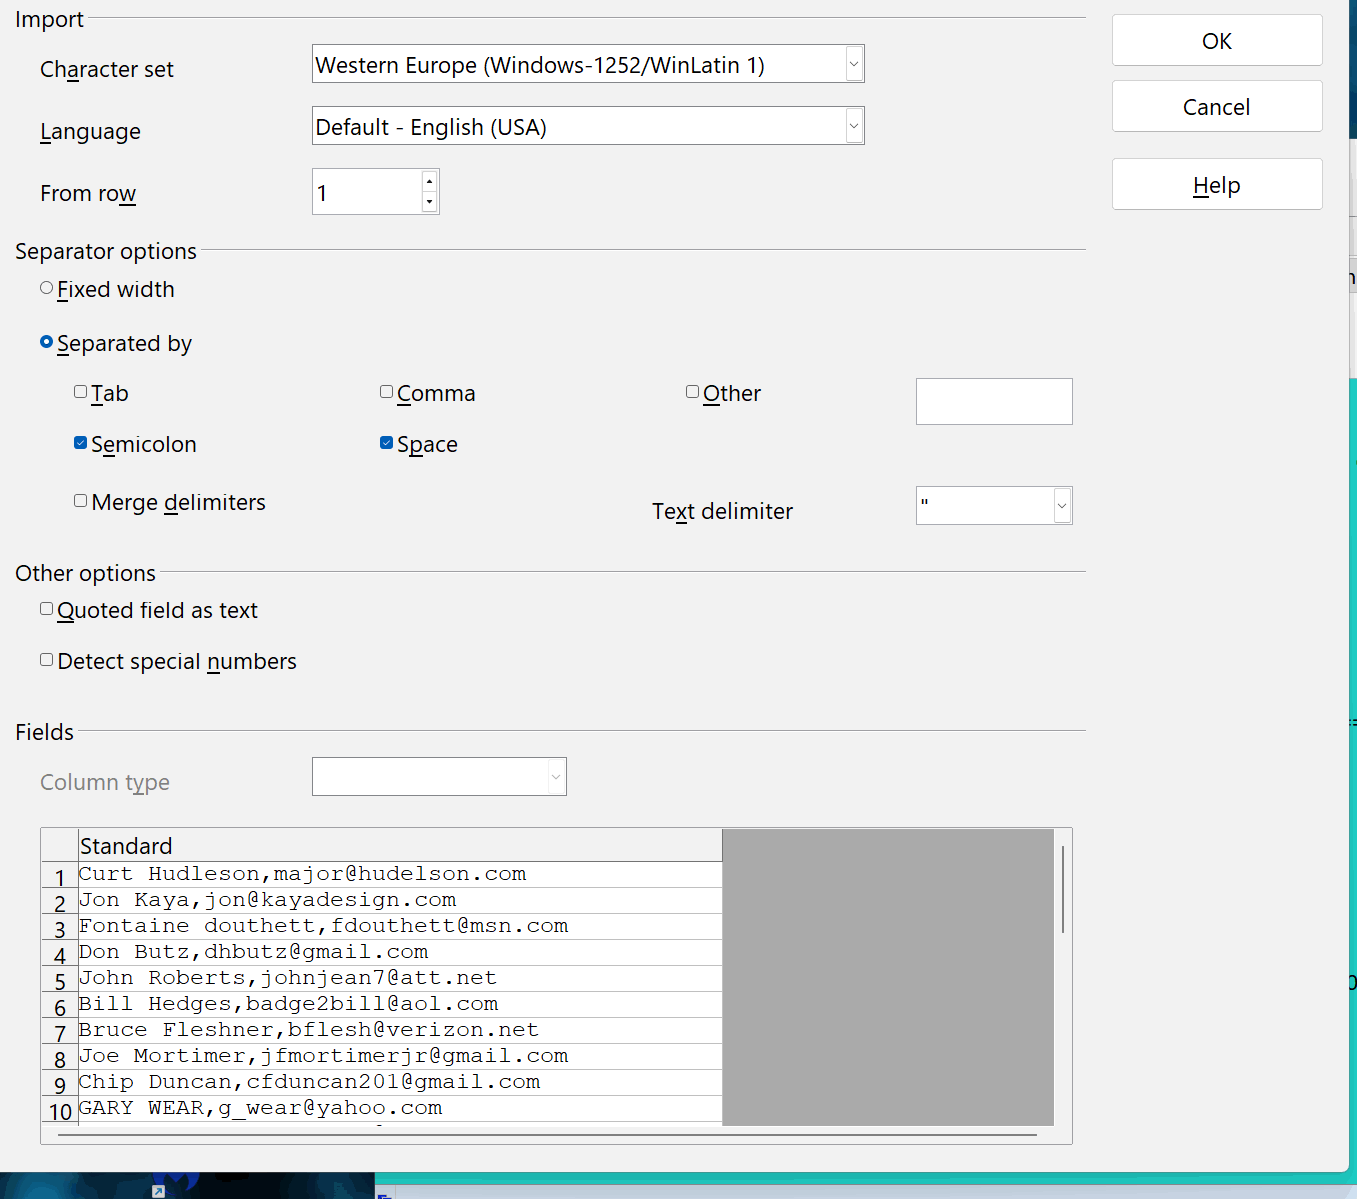Uncheck the Space separator

(387, 443)
